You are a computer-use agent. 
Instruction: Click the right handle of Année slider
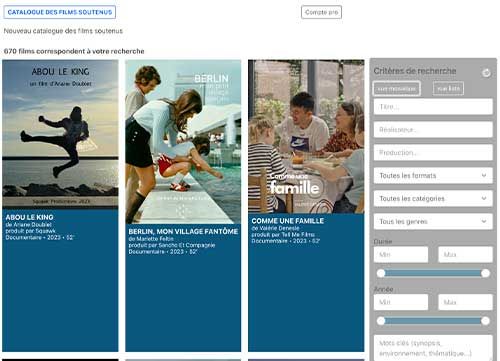tap(485, 321)
